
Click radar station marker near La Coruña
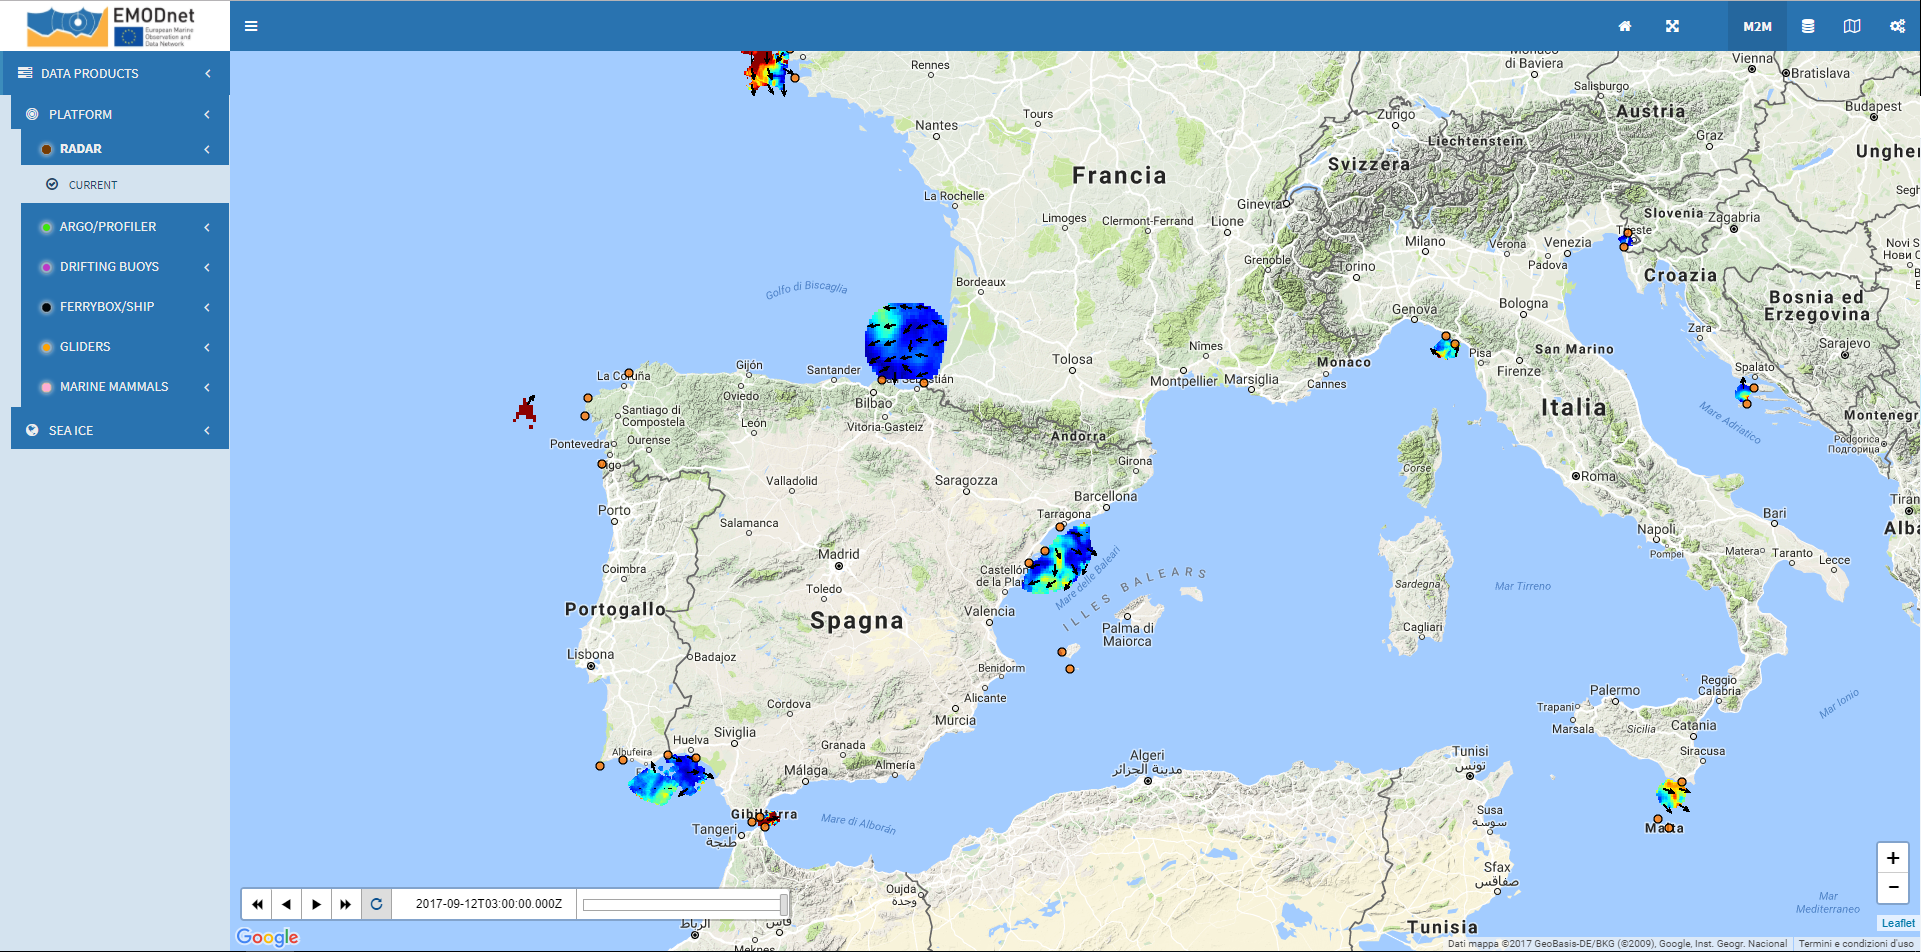(x=629, y=373)
